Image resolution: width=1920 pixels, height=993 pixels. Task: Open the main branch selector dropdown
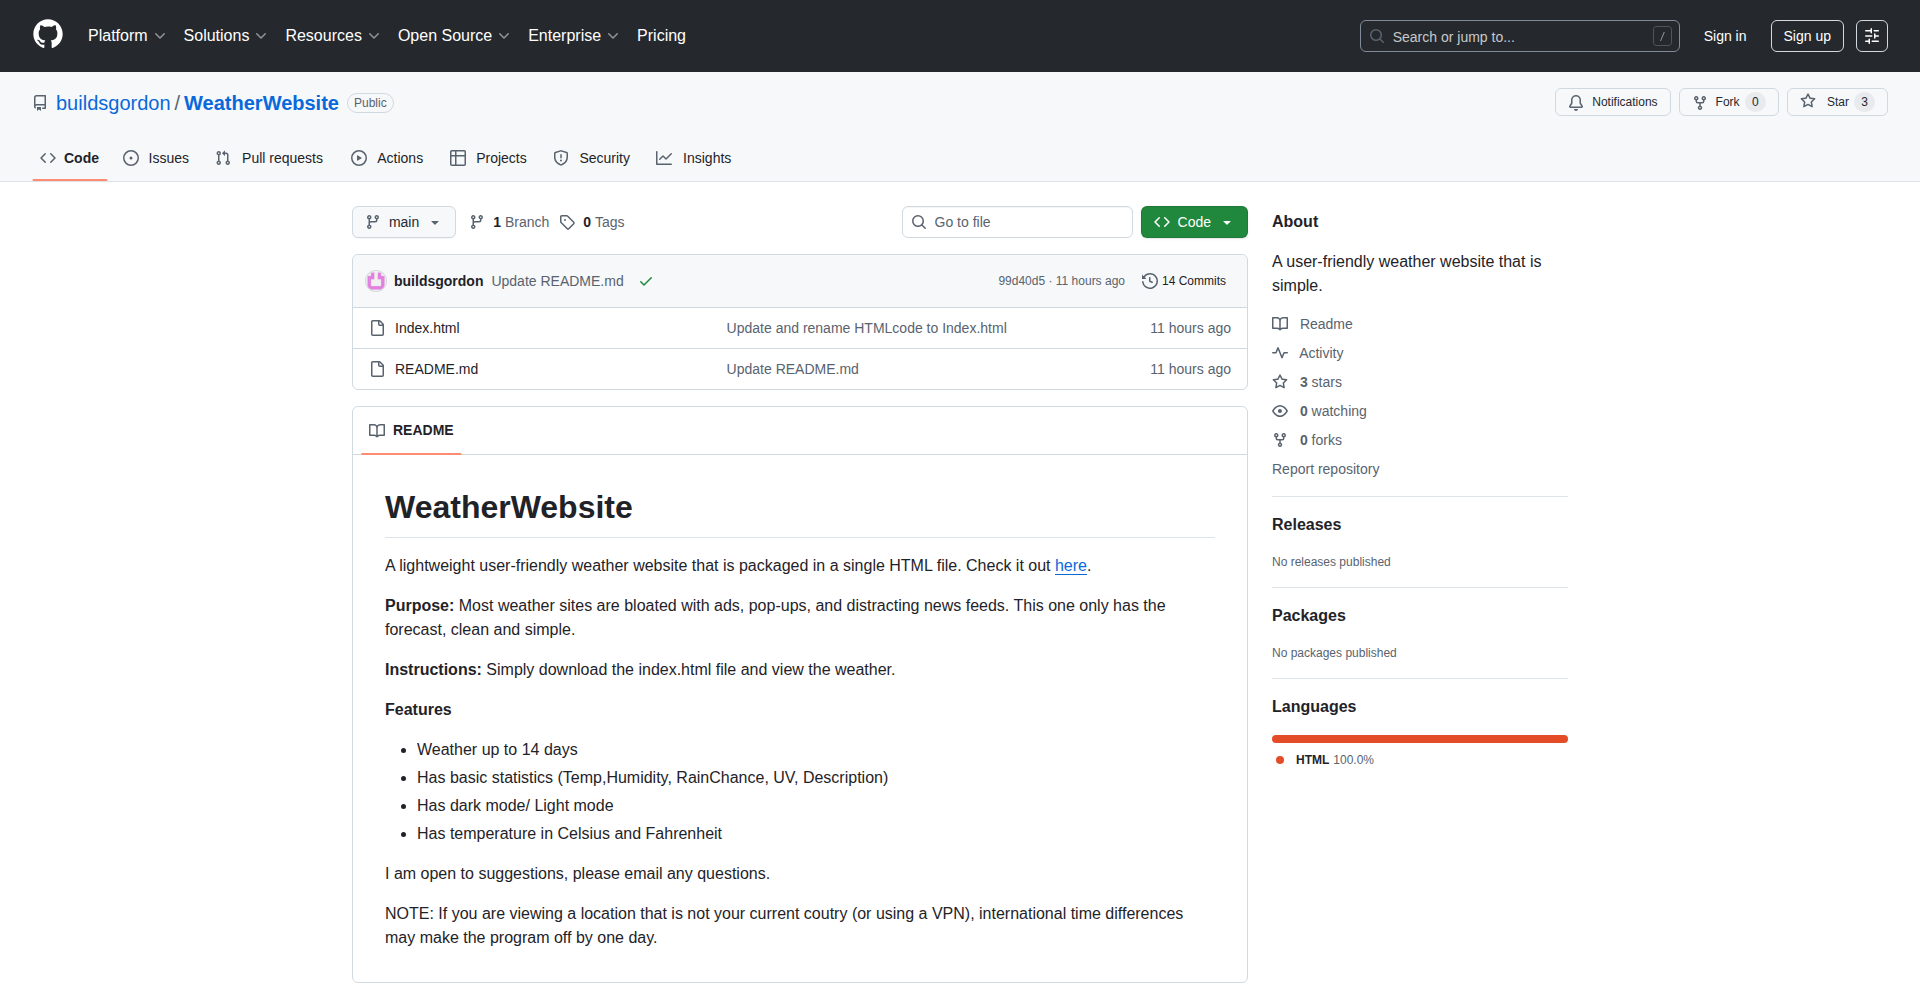tap(403, 222)
